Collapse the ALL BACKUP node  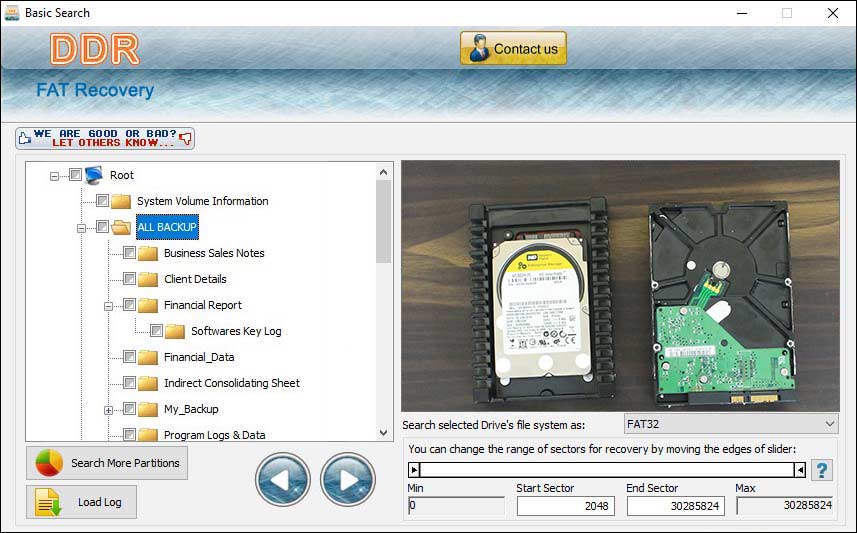coord(81,228)
